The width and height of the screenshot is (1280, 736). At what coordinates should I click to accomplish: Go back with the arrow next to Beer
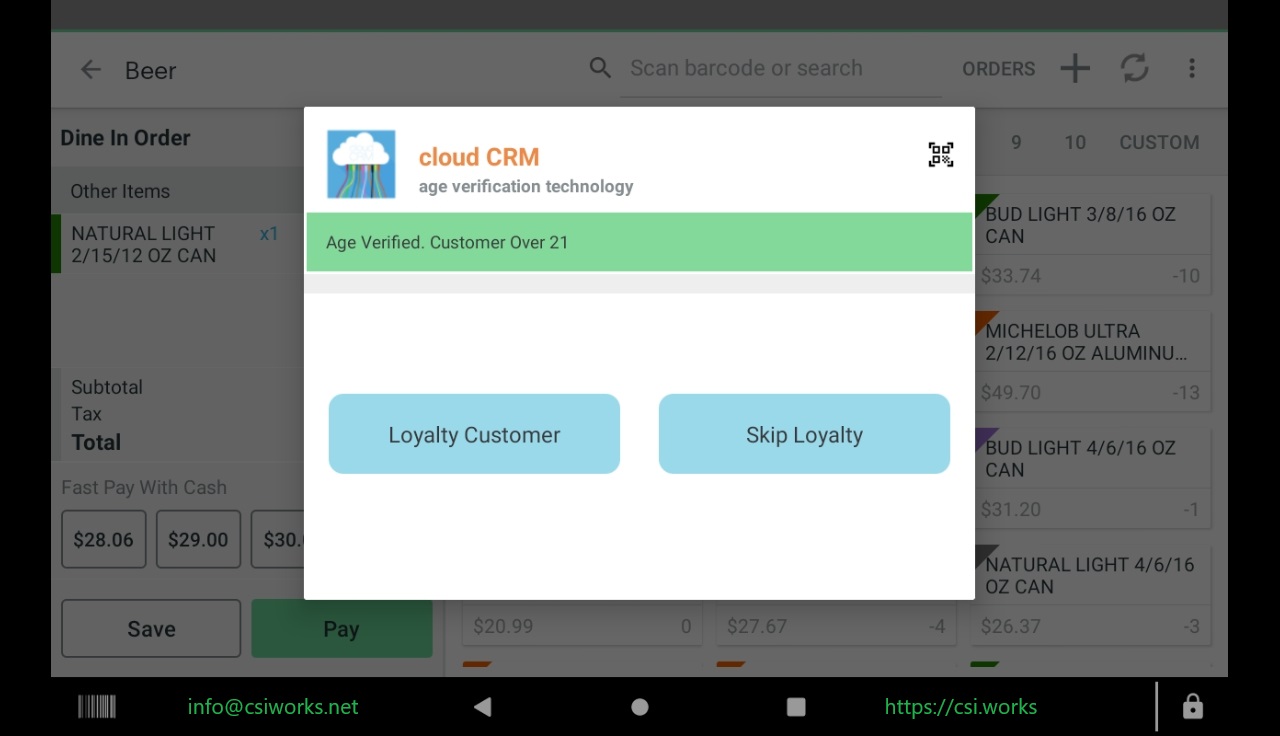[x=91, y=70]
